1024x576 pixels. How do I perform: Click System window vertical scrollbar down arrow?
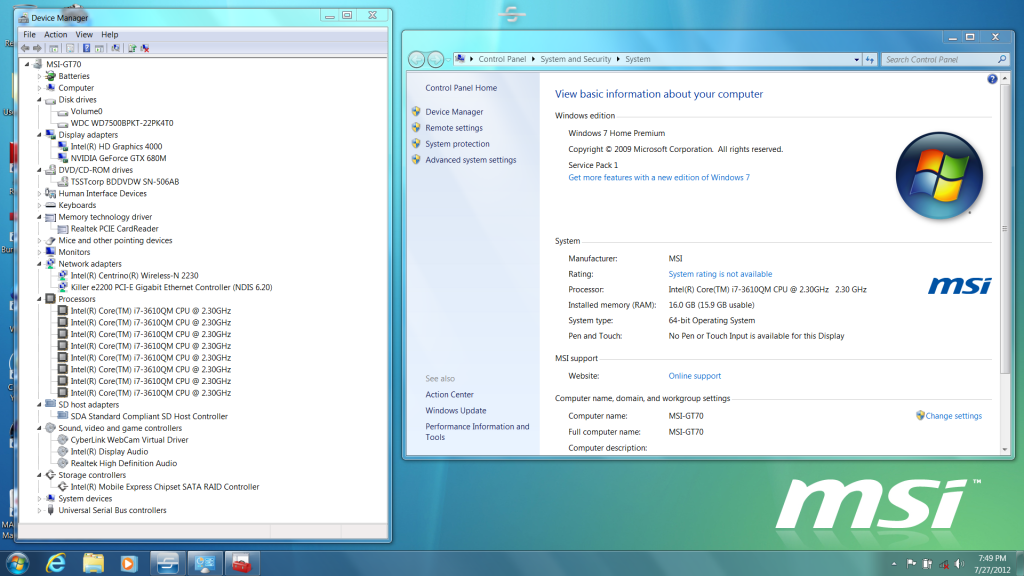click(1004, 449)
